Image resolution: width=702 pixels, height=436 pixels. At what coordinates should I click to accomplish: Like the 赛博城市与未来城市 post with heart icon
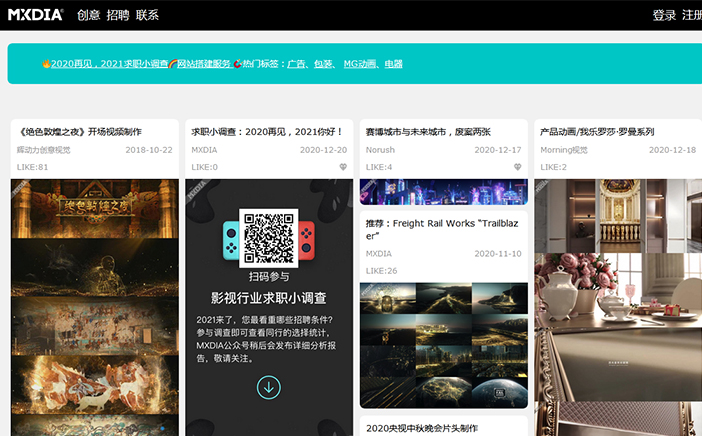(518, 167)
